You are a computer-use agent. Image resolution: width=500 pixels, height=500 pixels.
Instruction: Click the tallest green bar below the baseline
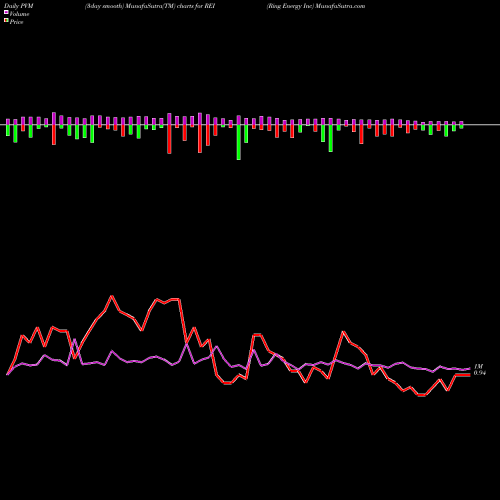(x=239, y=142)
